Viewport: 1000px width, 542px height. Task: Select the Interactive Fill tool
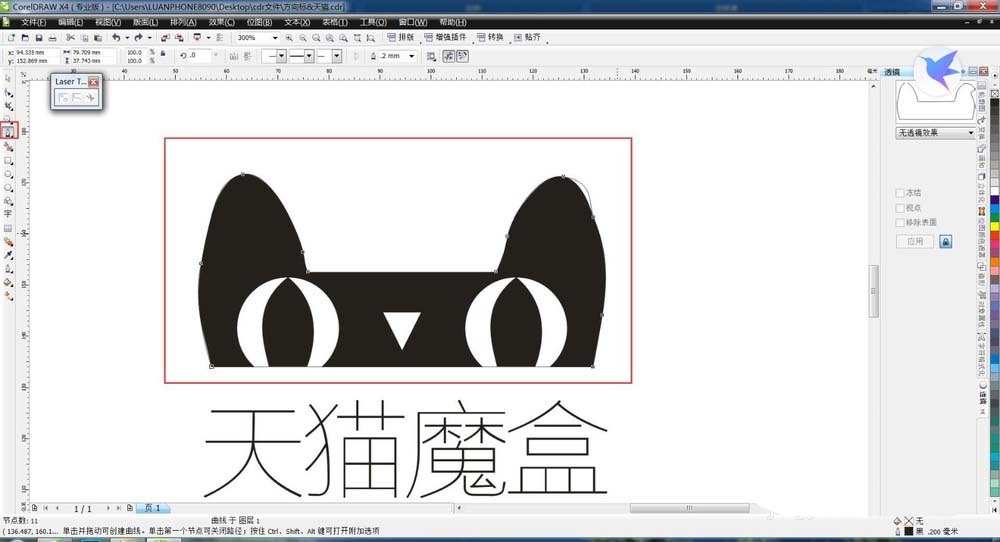[x=8, y=296]
